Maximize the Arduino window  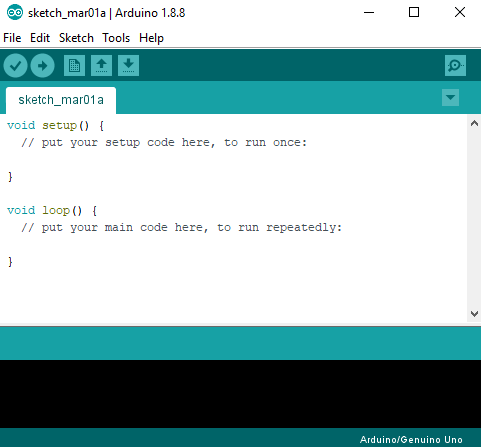click(414, 13)
